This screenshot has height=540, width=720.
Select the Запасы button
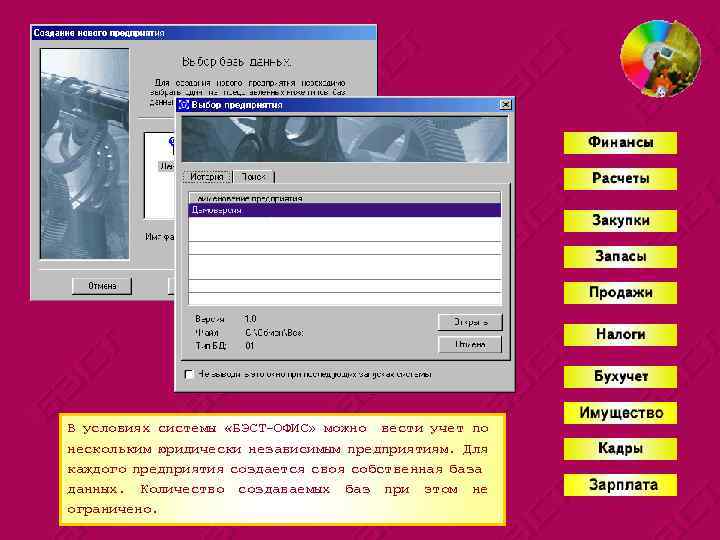[620, 257]
